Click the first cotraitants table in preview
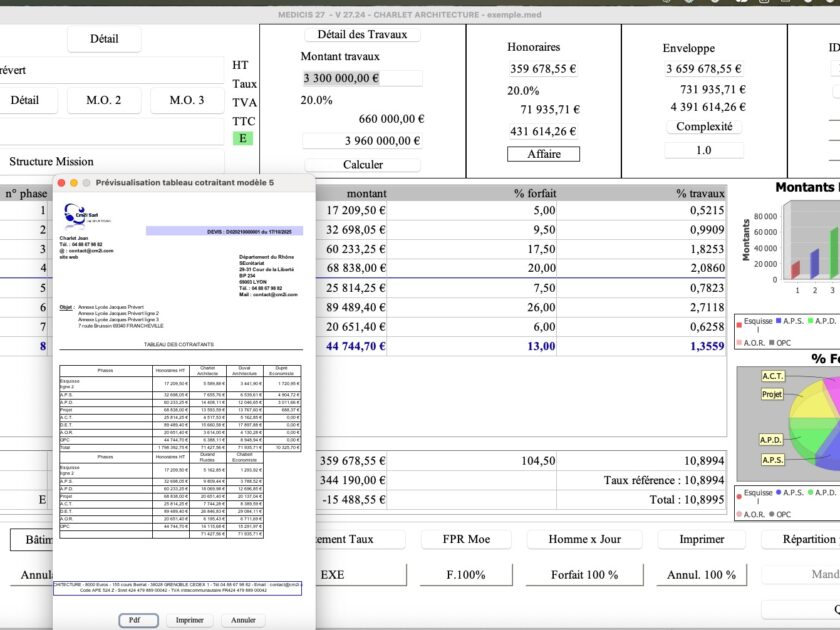The height and width of the screenshot is (630, 840). pos(181,408)
